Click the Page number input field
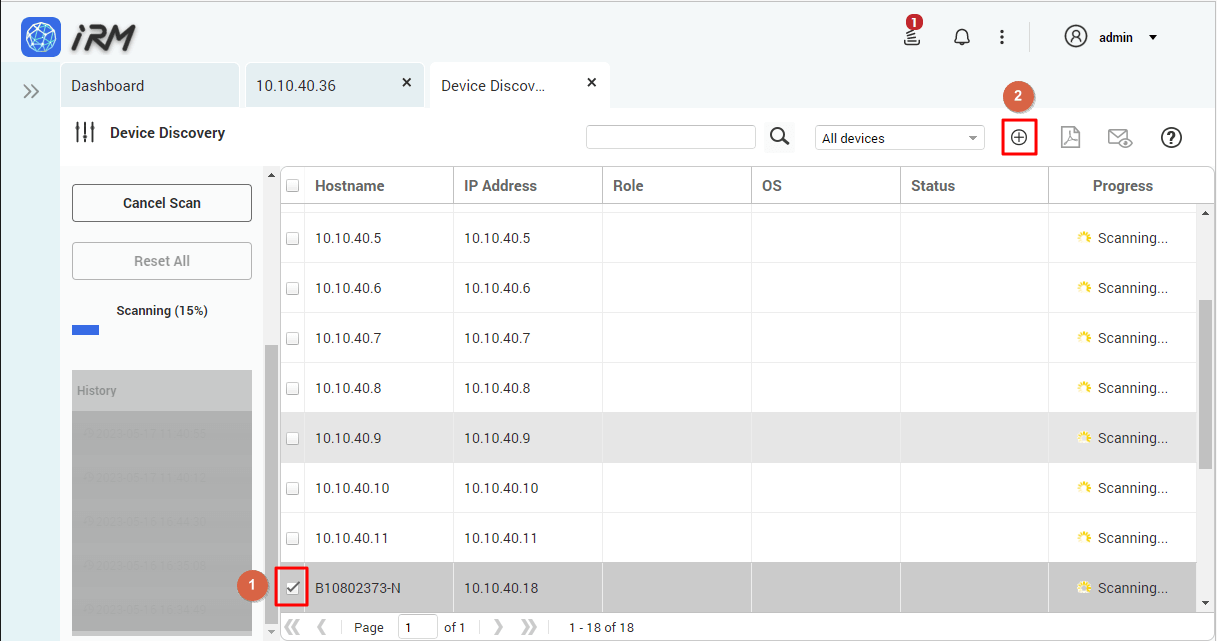This screenshot has width=1217, height=641. 417,627
